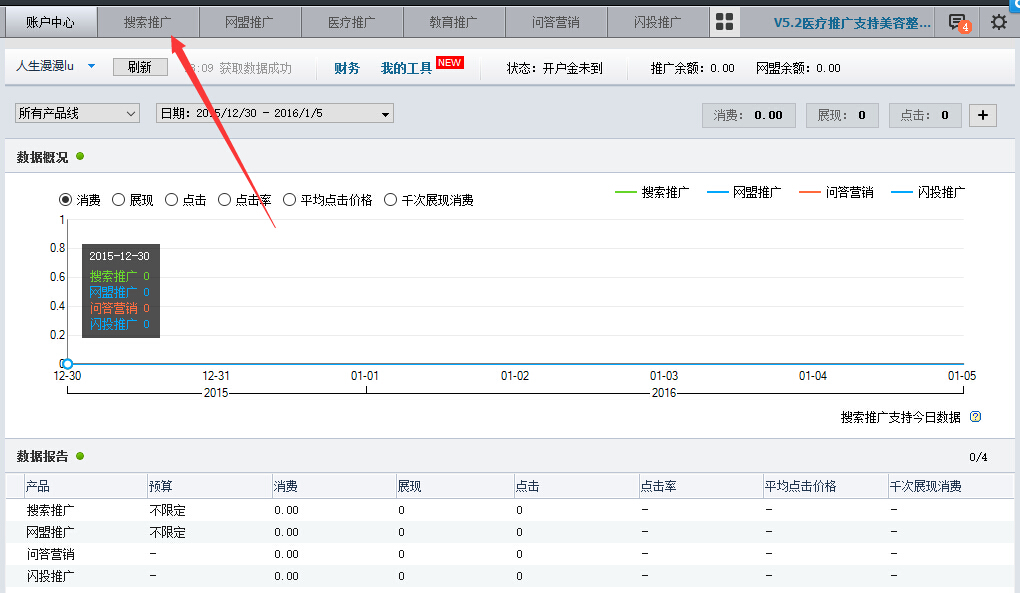Viewport: 1020px width, 593px height.
Task: Click the 网盟余额 0.00 balance text
Action: pos(798,68)
